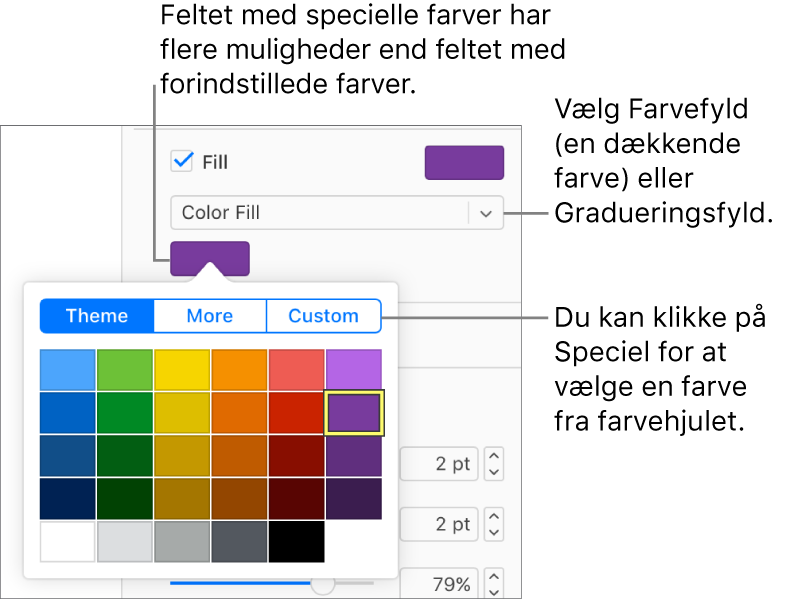
Task: Select the steel blue swatch in third row
Action: 68,456
